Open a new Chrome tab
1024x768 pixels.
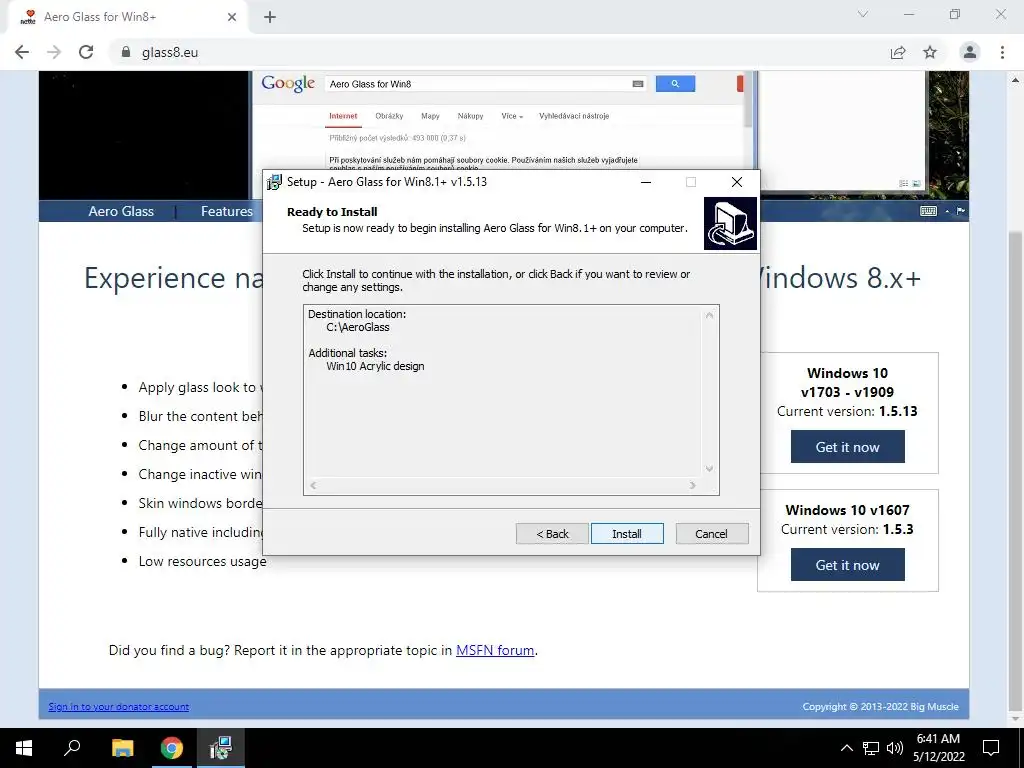270,17
